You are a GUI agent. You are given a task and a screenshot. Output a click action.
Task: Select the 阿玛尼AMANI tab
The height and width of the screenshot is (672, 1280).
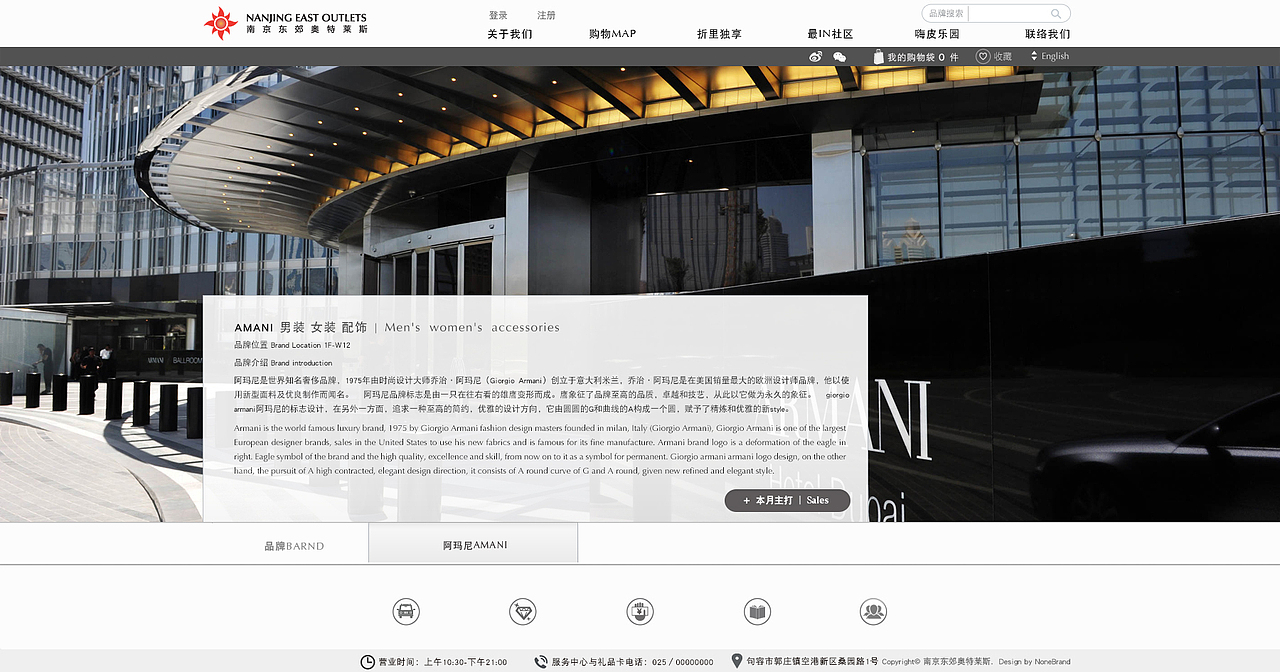(473, 544)
